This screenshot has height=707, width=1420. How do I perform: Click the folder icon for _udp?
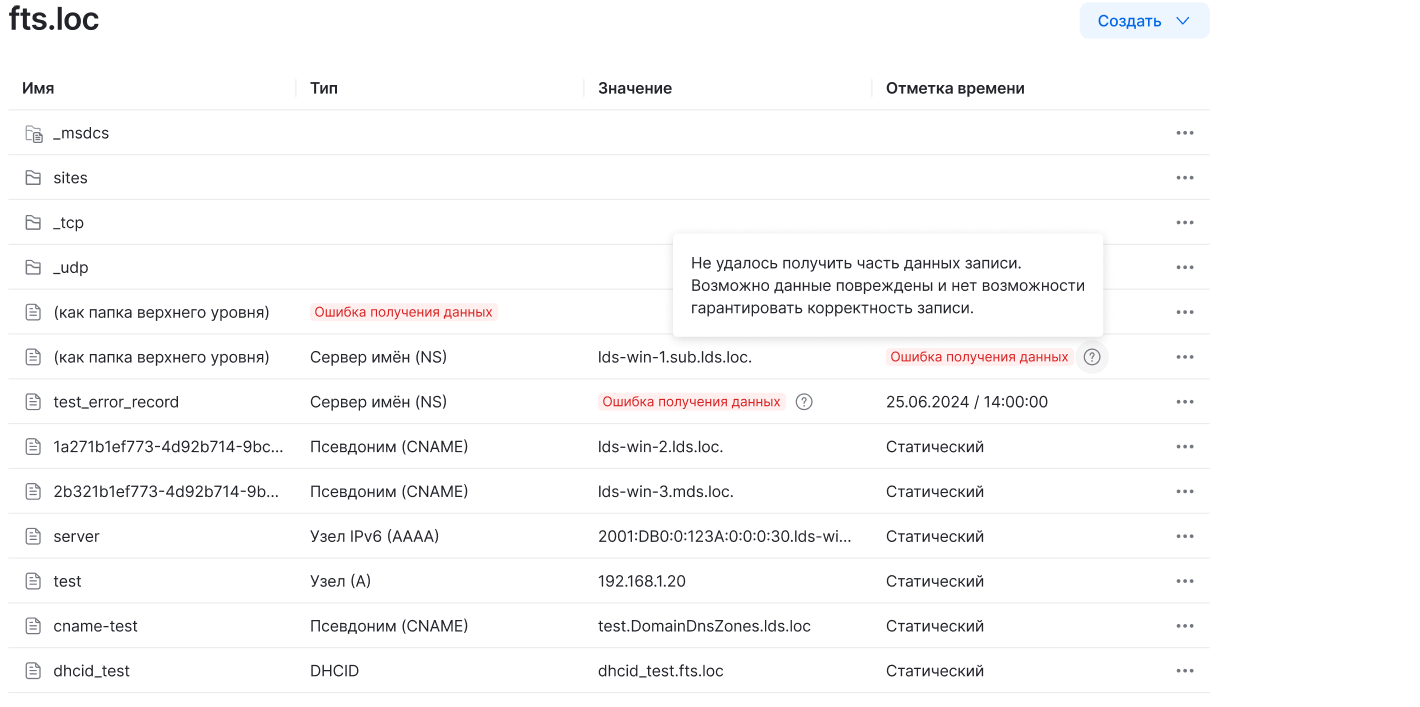coord(32,267)
